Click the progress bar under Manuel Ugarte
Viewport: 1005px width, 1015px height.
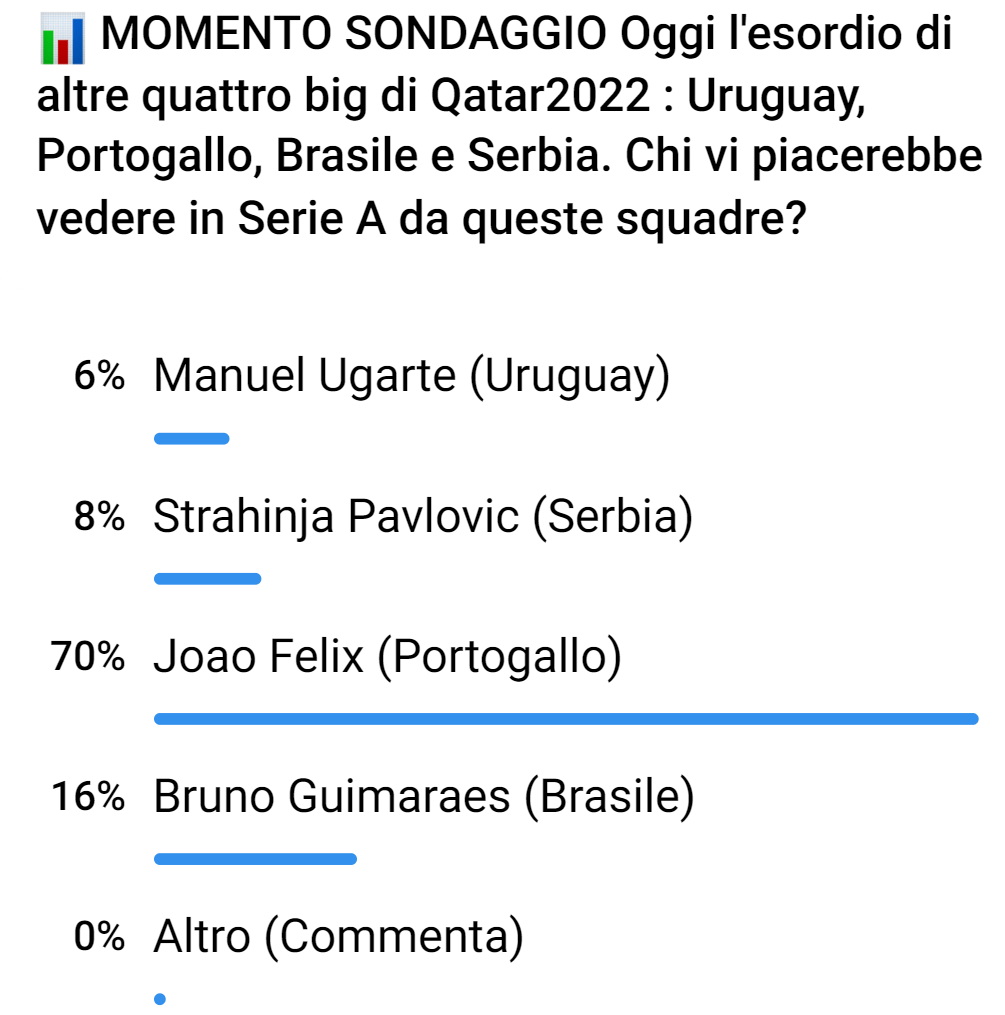(x=192, y=438)
